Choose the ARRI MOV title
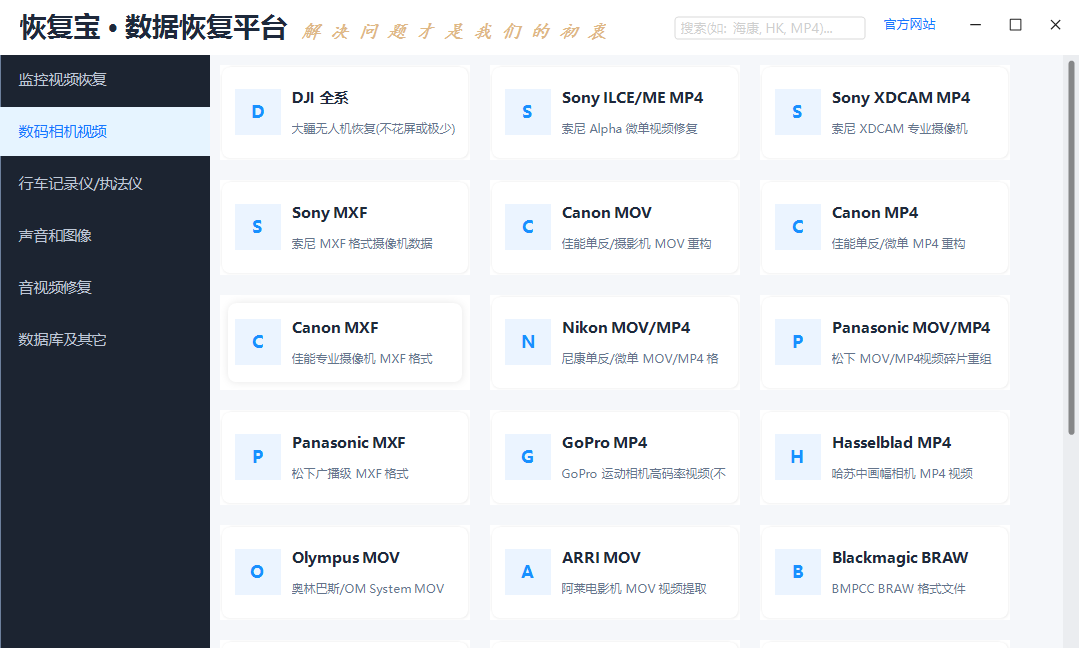The image size is (1080, 648). [601, 558]
